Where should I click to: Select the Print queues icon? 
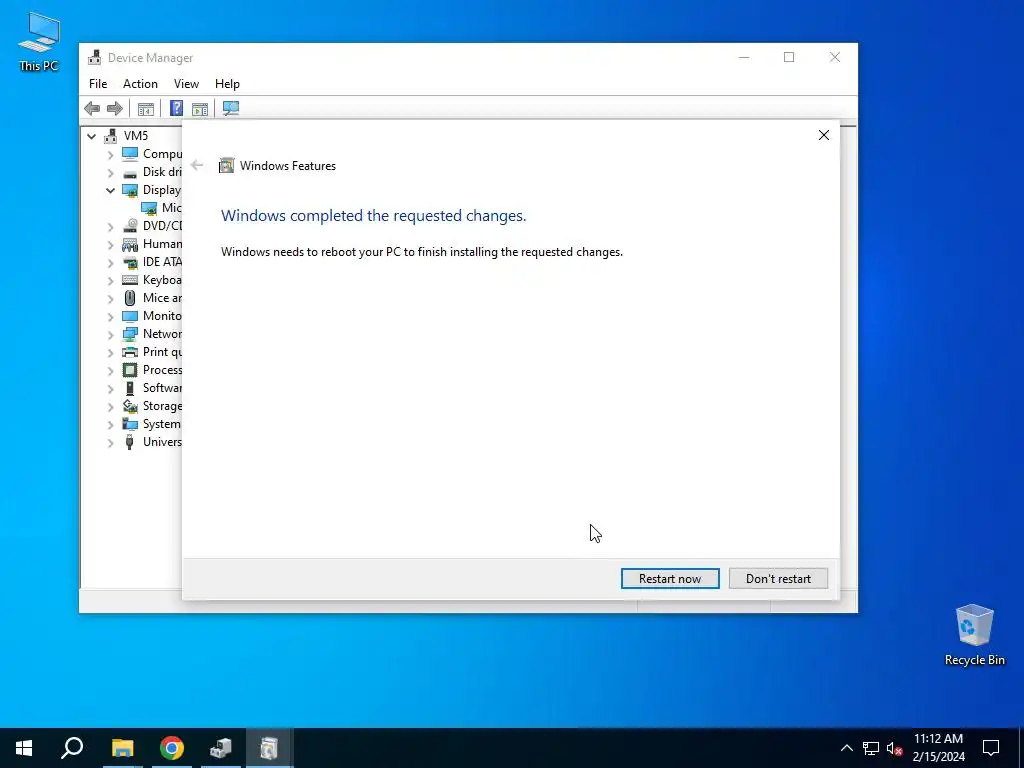130,352
